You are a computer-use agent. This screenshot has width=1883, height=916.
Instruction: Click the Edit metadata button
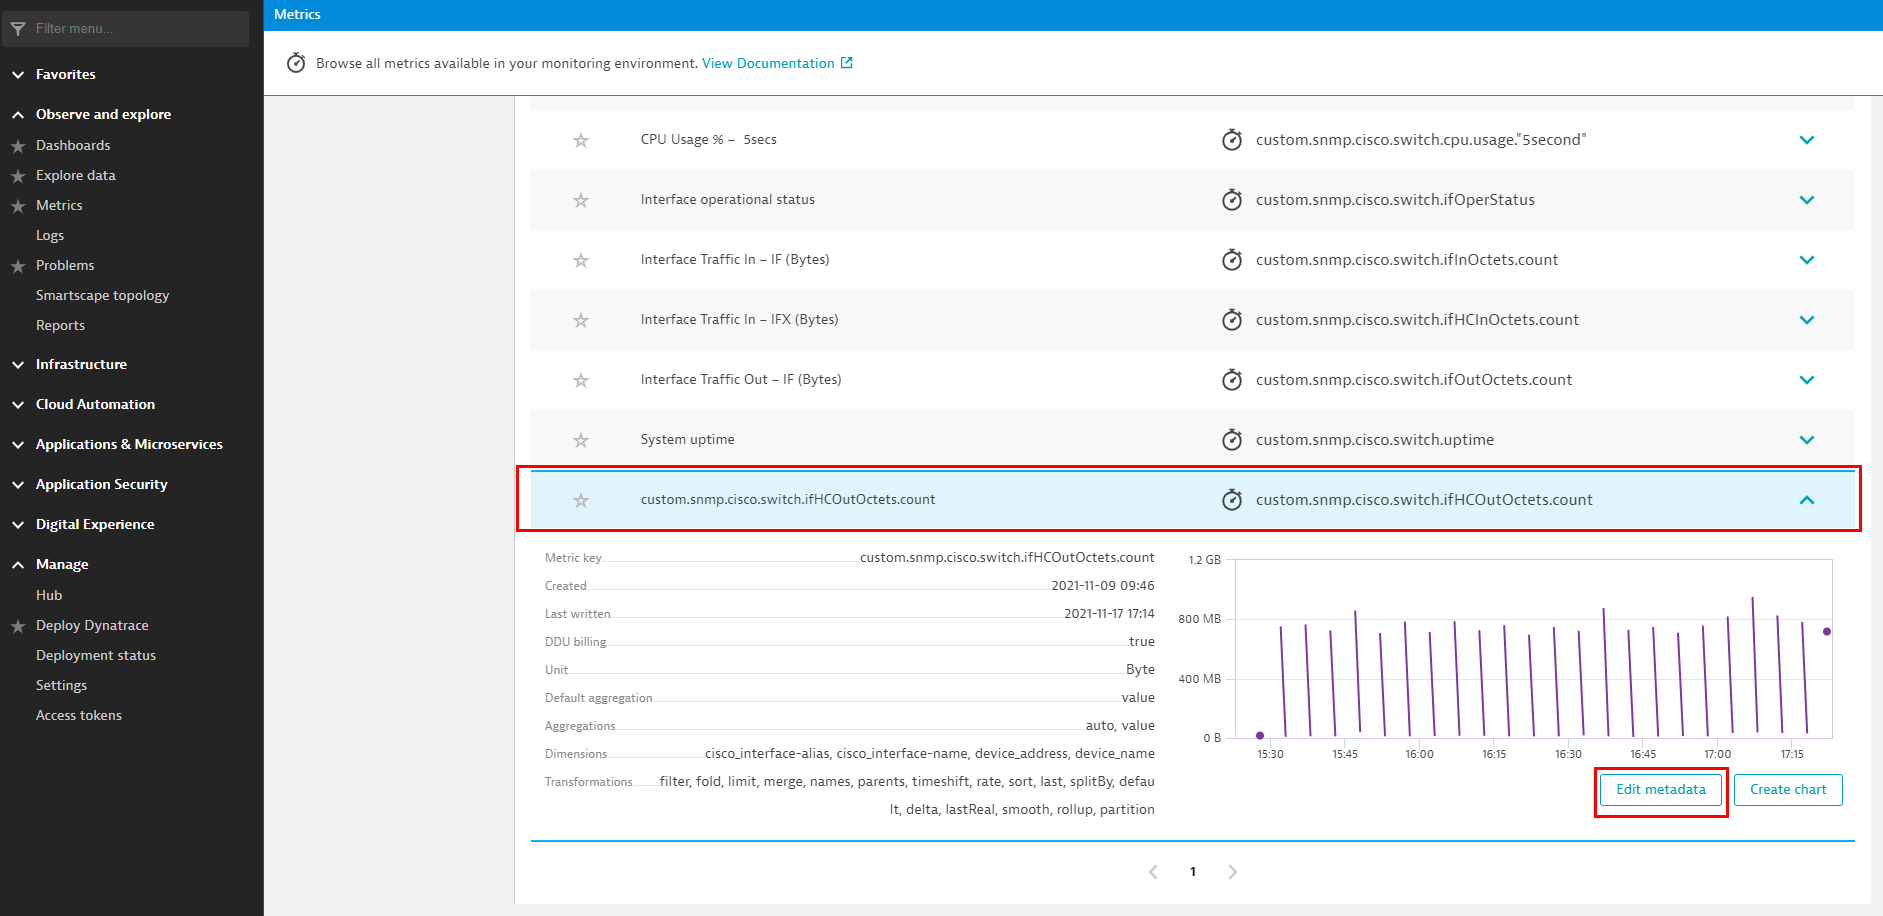[1661, 790]
